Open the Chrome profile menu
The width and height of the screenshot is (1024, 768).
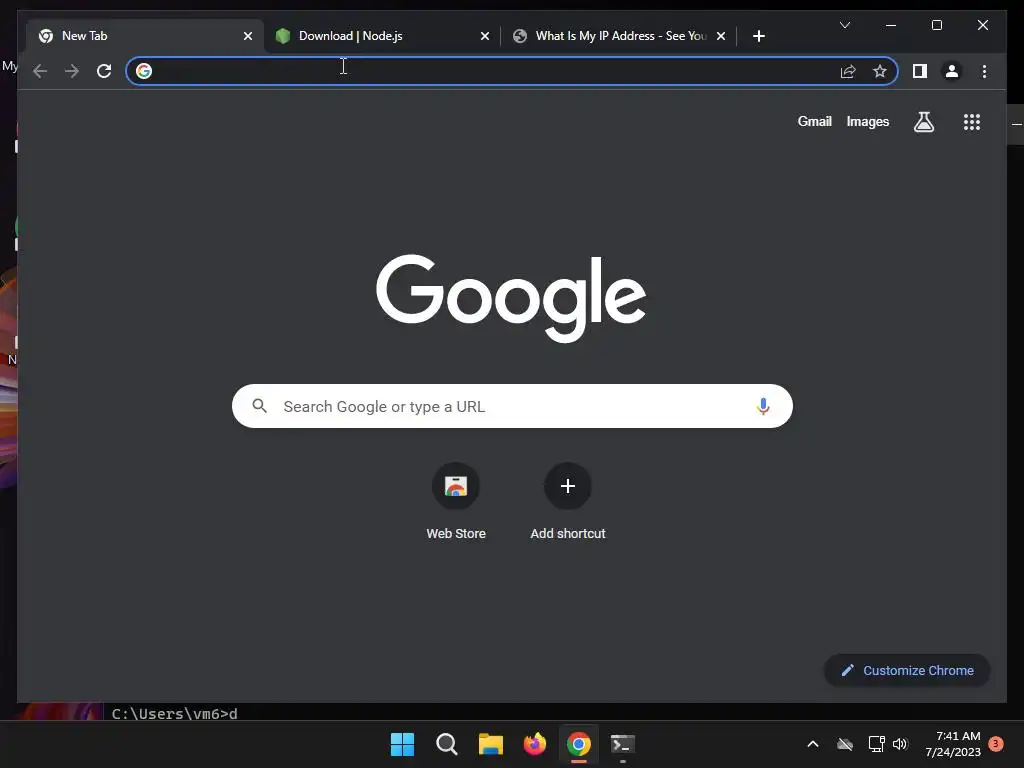coord(952,71)
